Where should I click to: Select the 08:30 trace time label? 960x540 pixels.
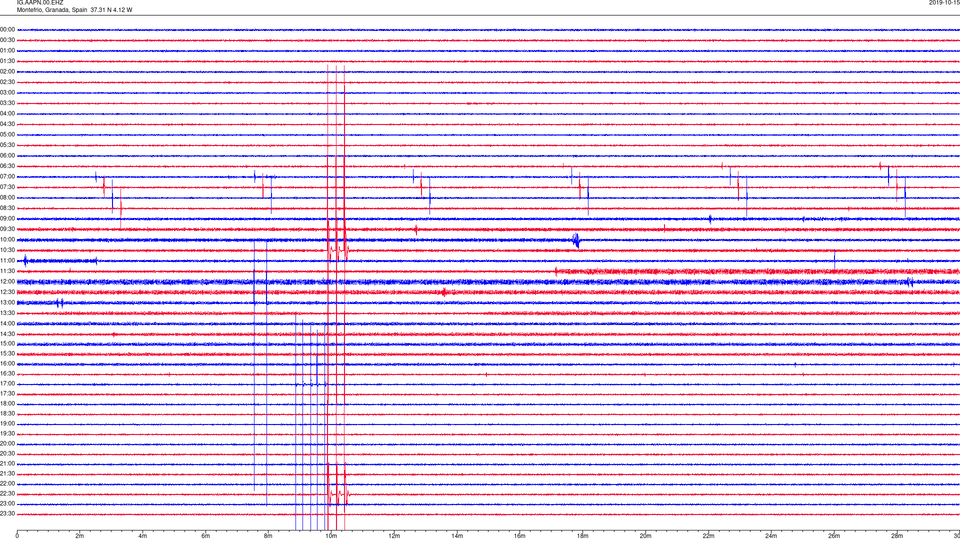[8, 208]
